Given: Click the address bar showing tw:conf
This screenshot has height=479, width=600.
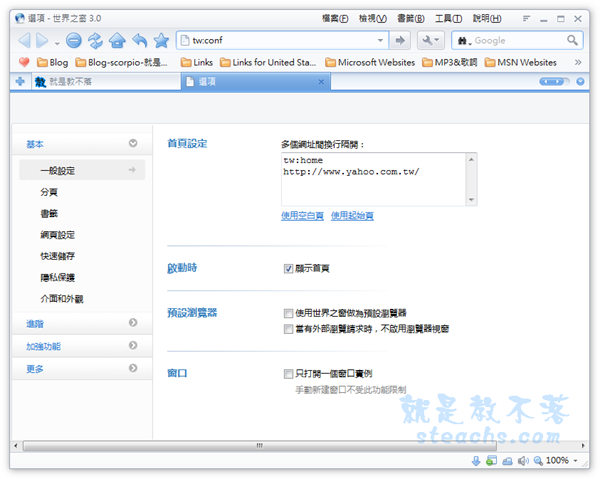Looking at the screenshot, I should [x=282, y=40].
